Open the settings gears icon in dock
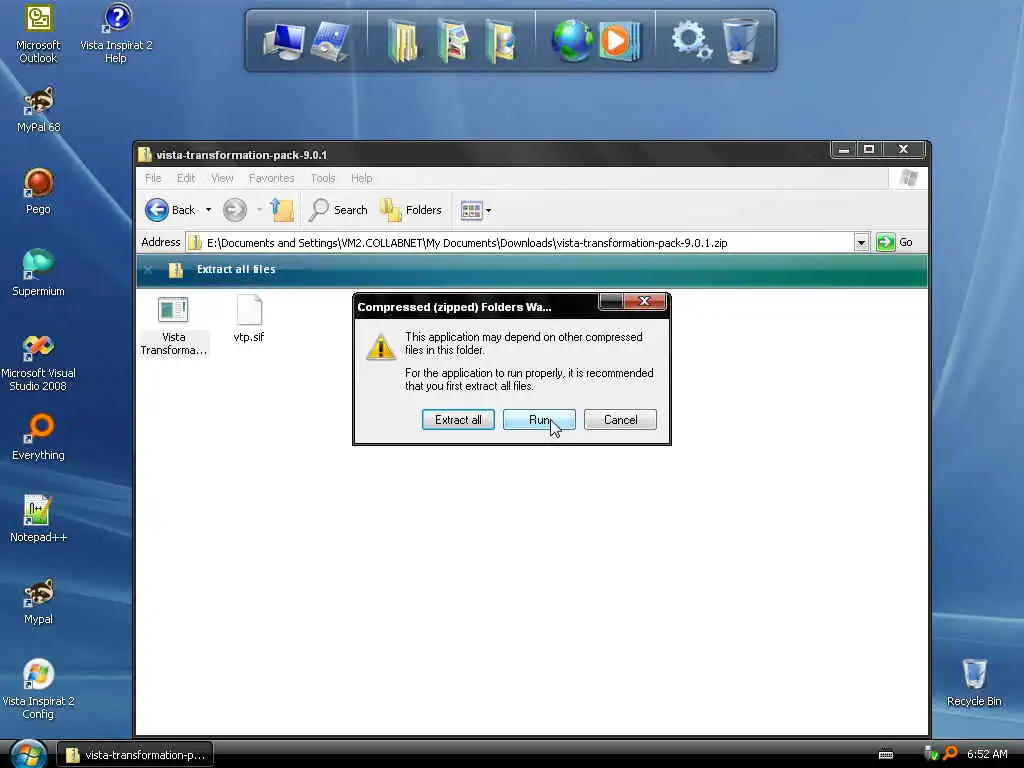This screenshot has height=768, width=1024. [692, 40]
